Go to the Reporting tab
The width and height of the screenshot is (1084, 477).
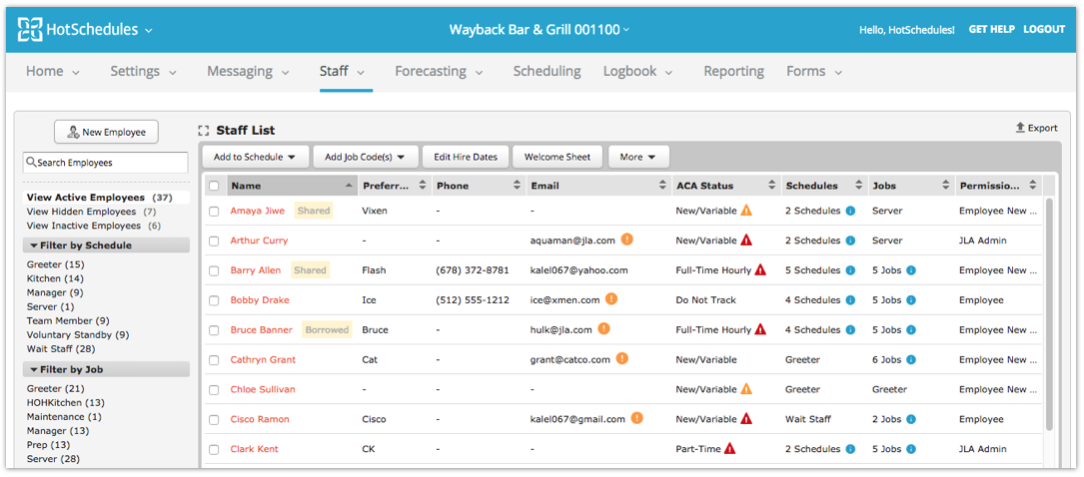pos(733,72)
